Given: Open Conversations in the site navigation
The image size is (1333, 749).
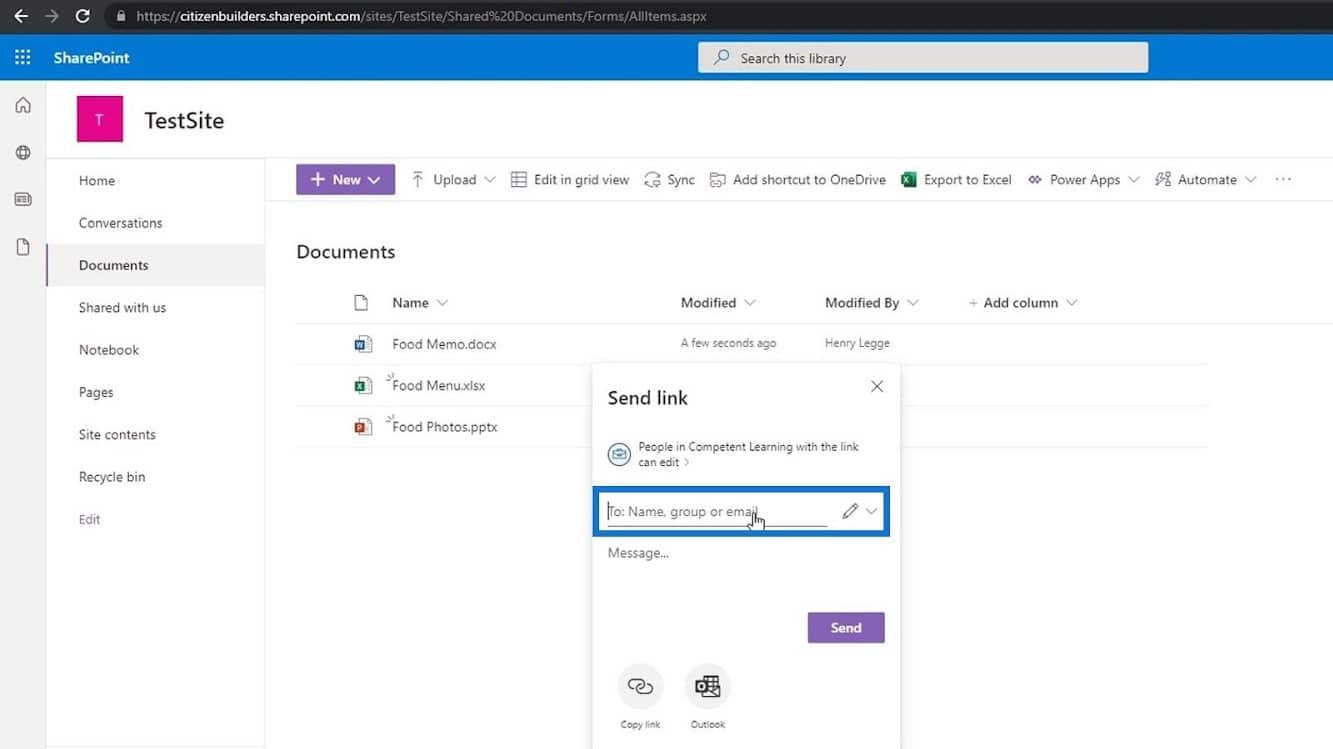Looking at the screenshot, I should click(x=120, y=223).
